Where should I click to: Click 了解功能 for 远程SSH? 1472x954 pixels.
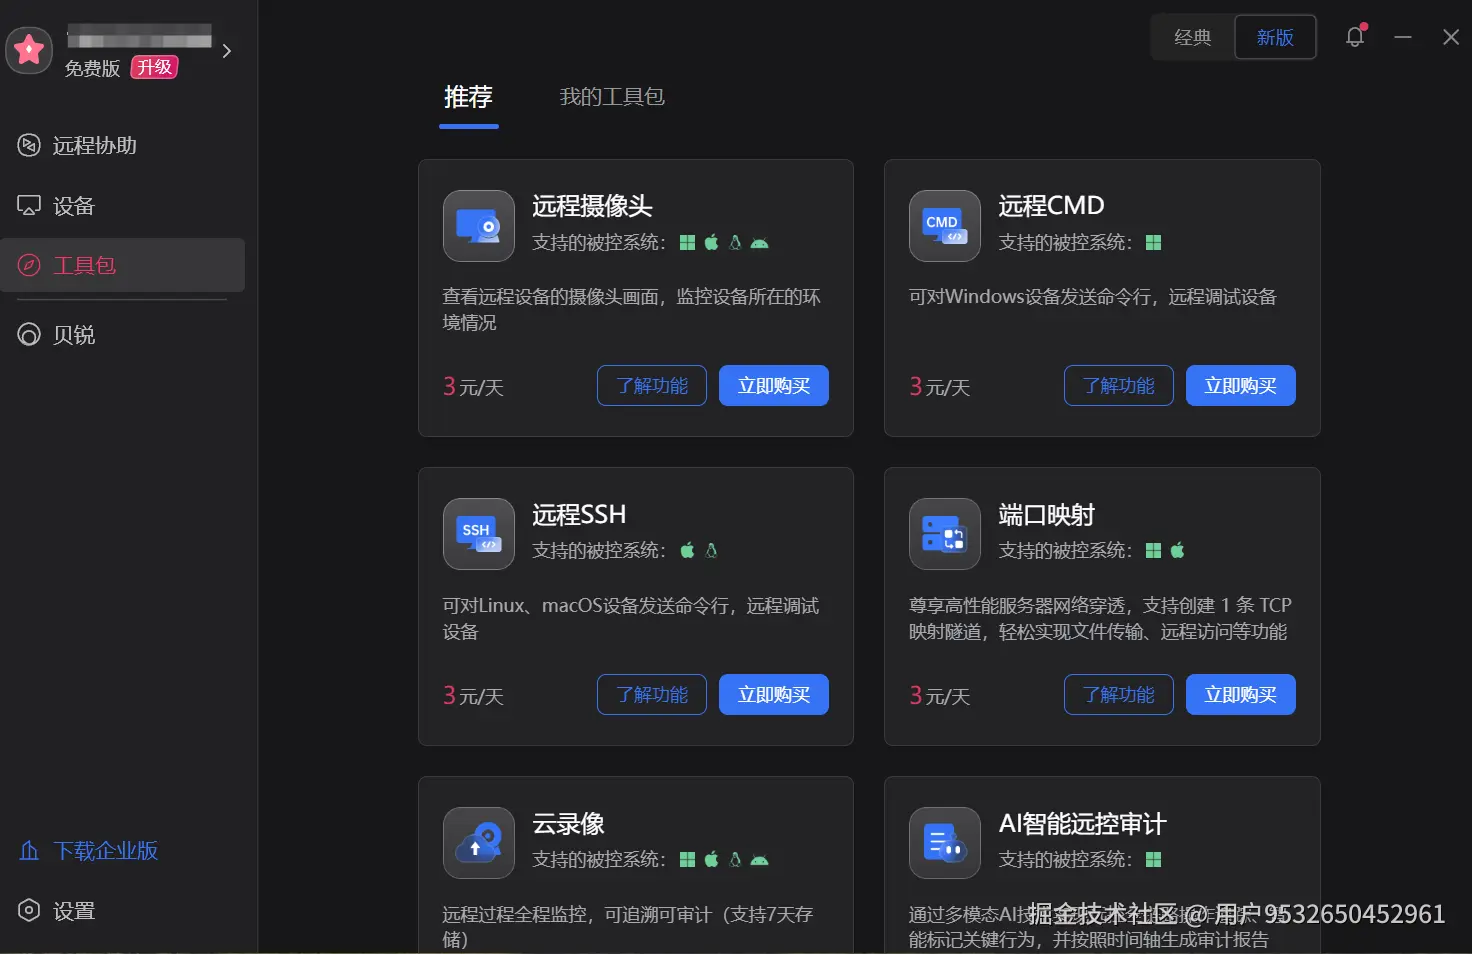pos(652,695)
